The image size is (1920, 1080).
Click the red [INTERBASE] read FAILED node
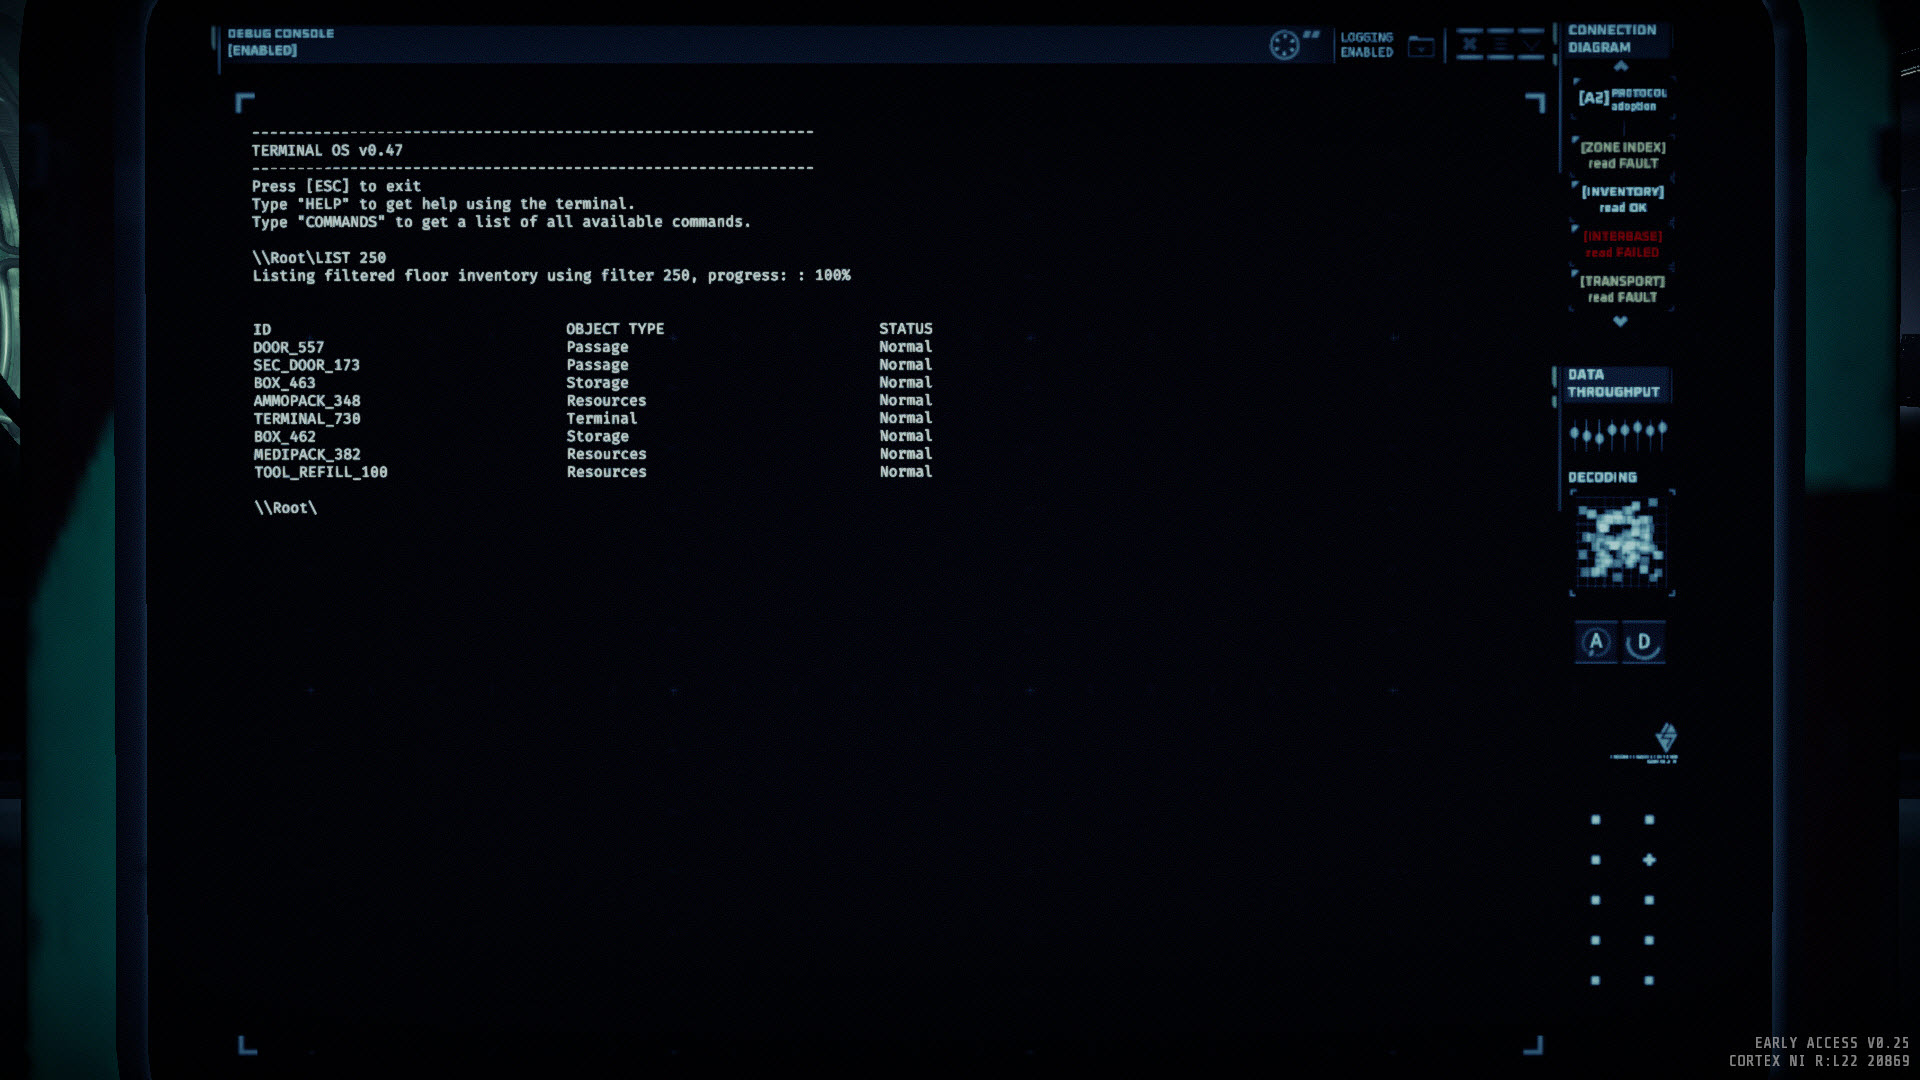pyautogui.click(x=1622, y=244)
